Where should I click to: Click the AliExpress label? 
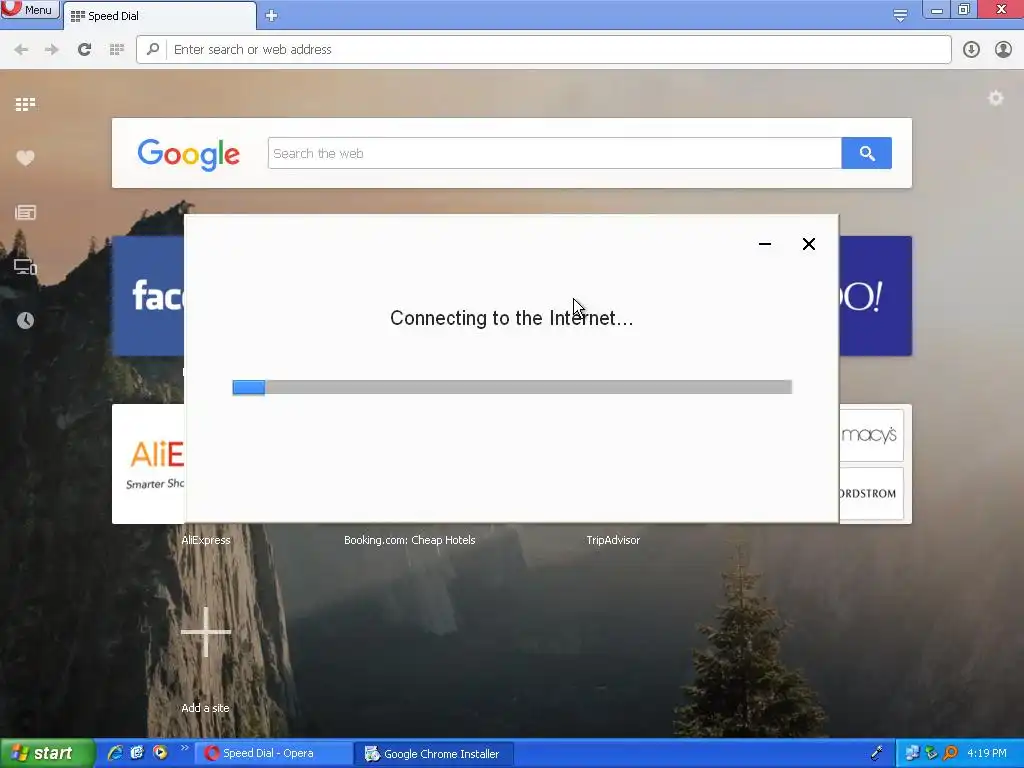coord(206,540)
